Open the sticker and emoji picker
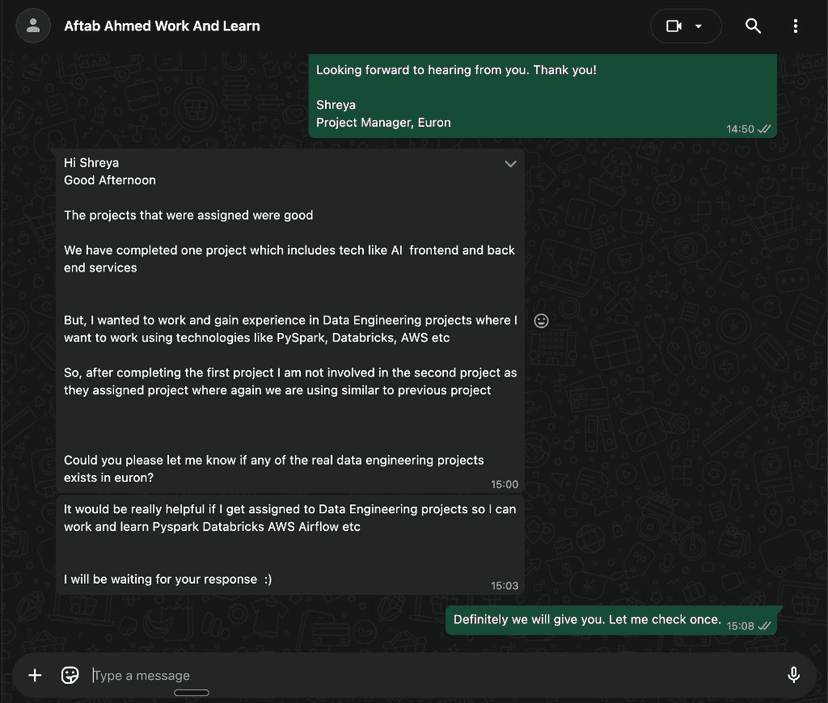Screen dimensions: 828x703 [x=70, y=675]
